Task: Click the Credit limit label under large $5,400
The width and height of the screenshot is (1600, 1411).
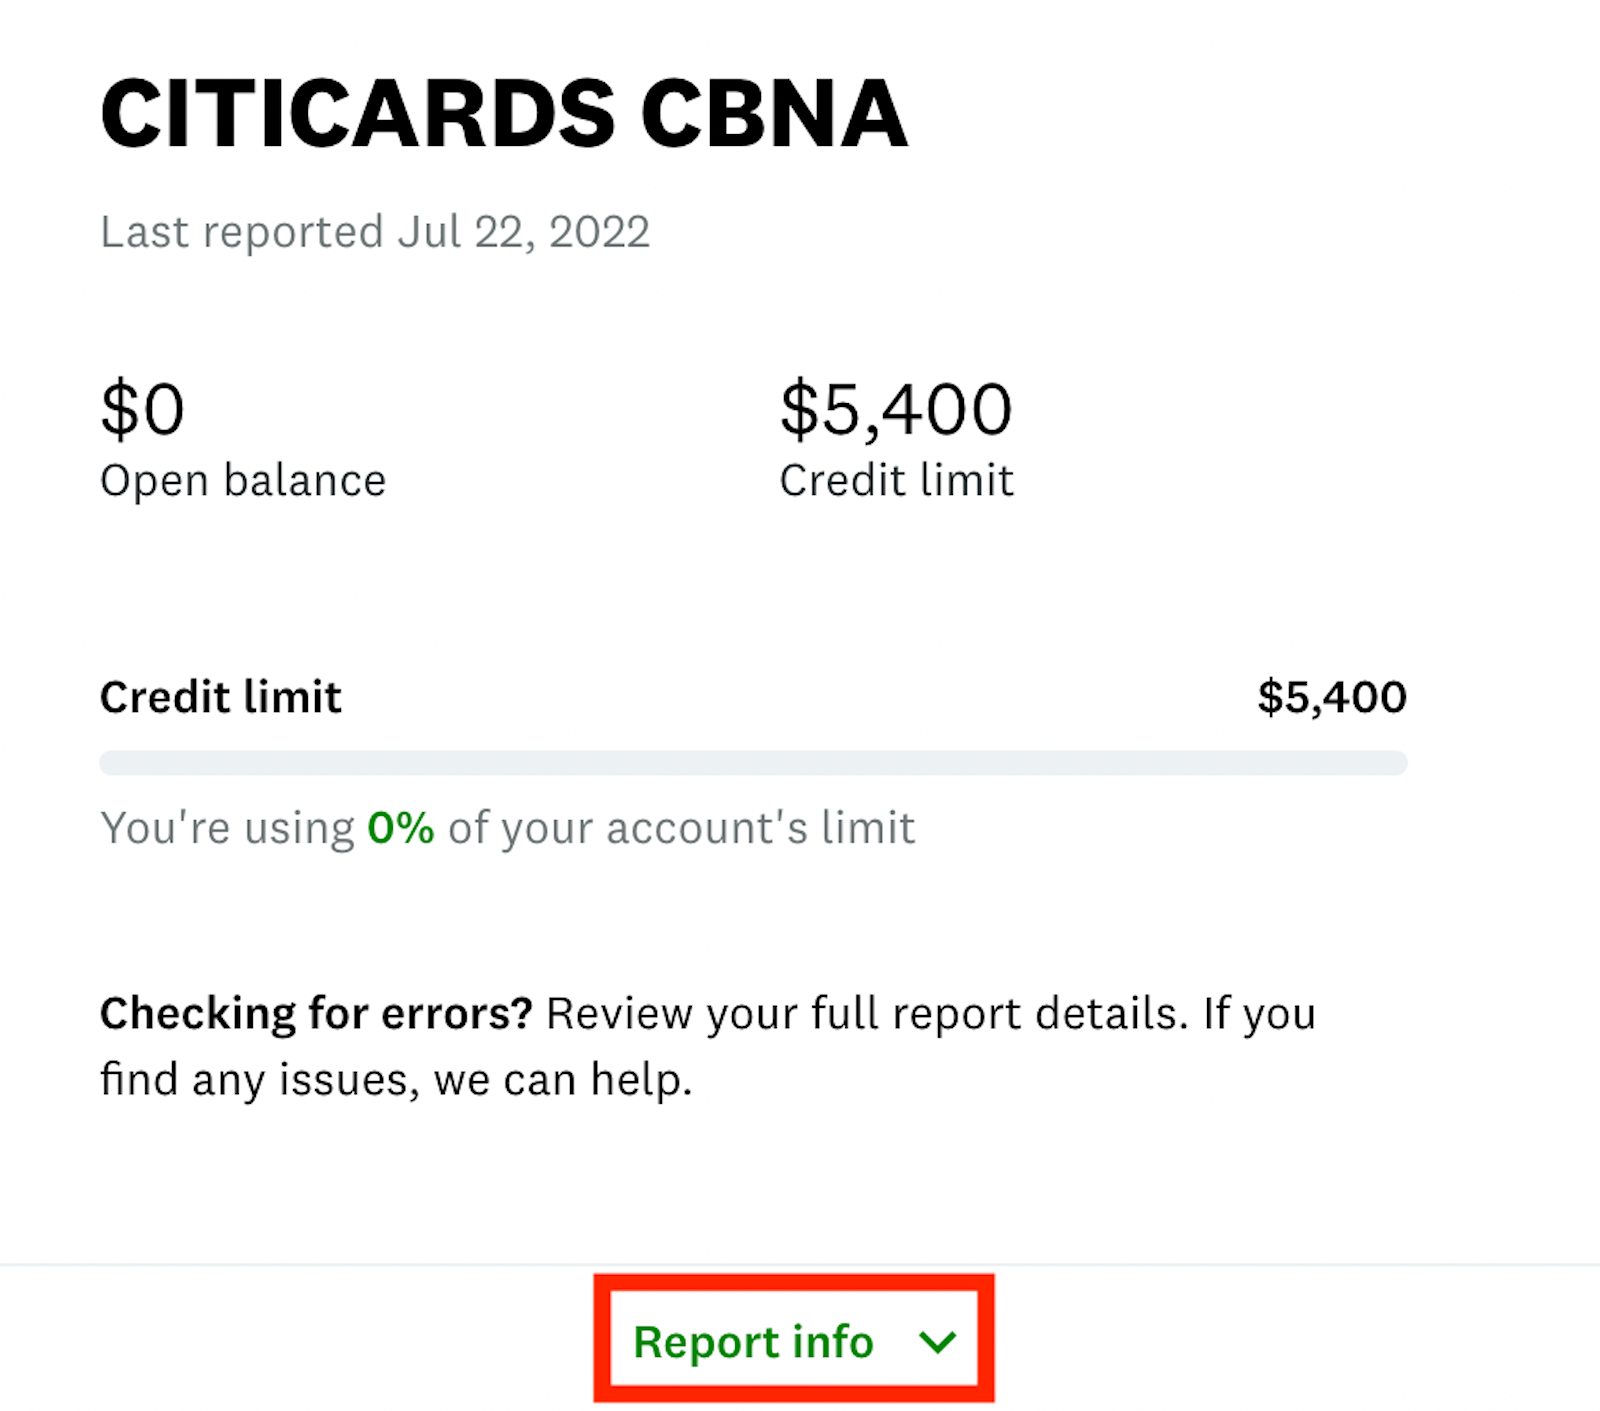Action: (896, 481)
